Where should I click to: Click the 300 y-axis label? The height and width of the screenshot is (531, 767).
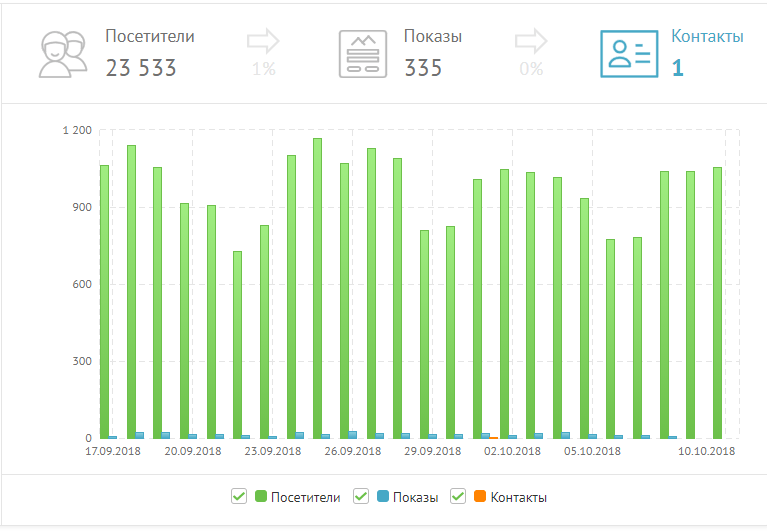click(x=82, y=361)
